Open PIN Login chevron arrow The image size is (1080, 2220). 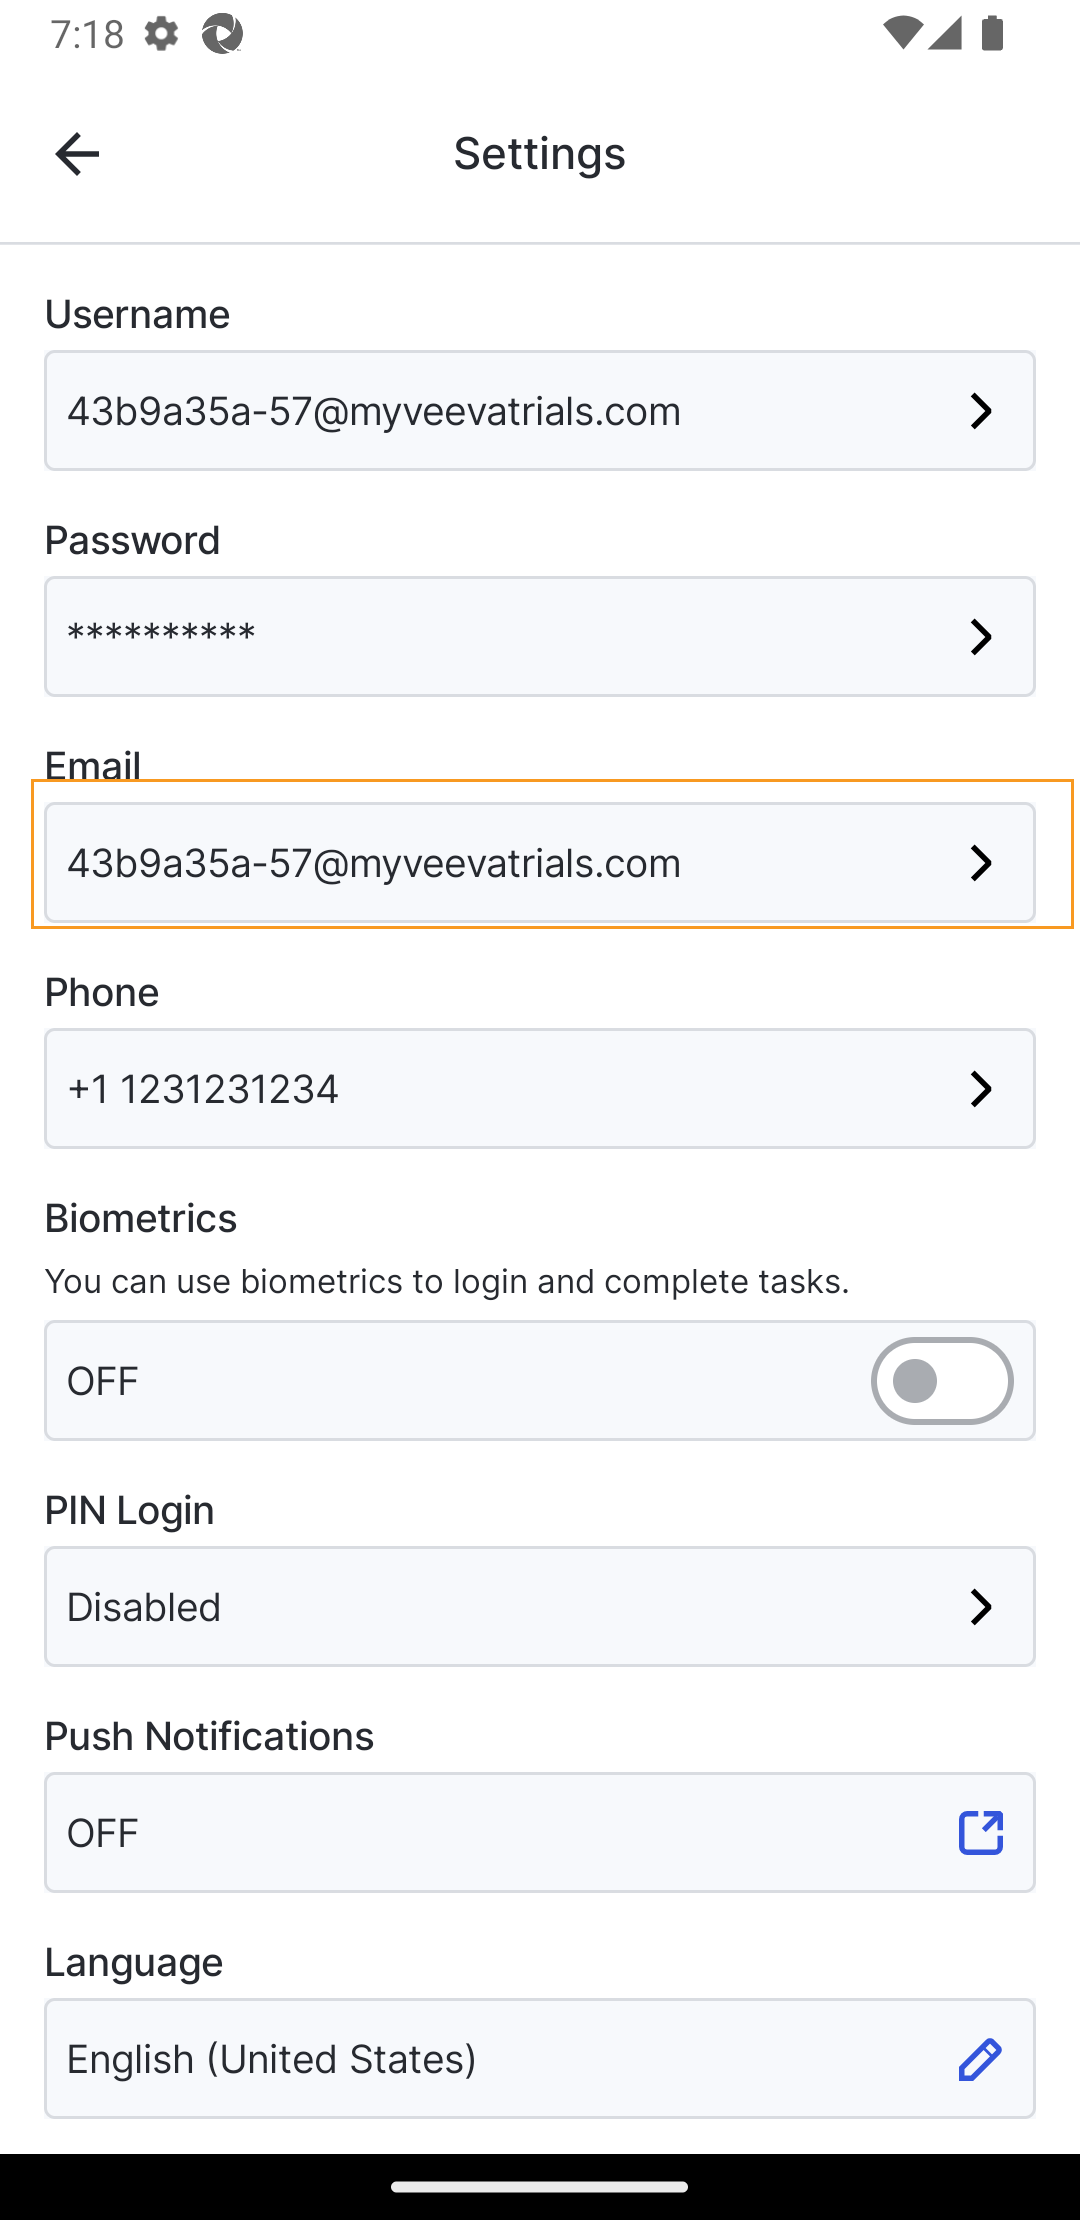pyautogui.click(x=981, y=1607)
